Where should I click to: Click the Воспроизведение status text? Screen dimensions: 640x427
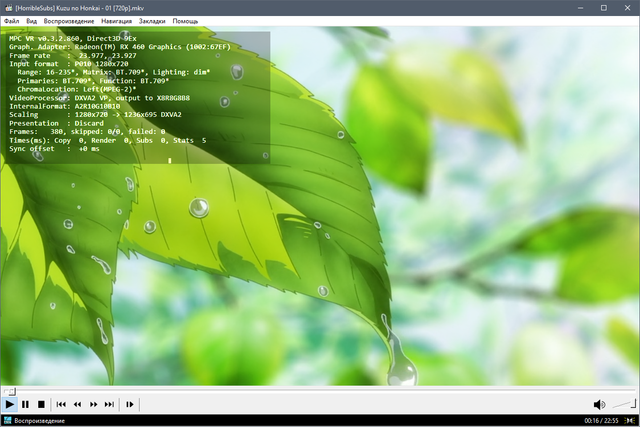pos(40,420)
